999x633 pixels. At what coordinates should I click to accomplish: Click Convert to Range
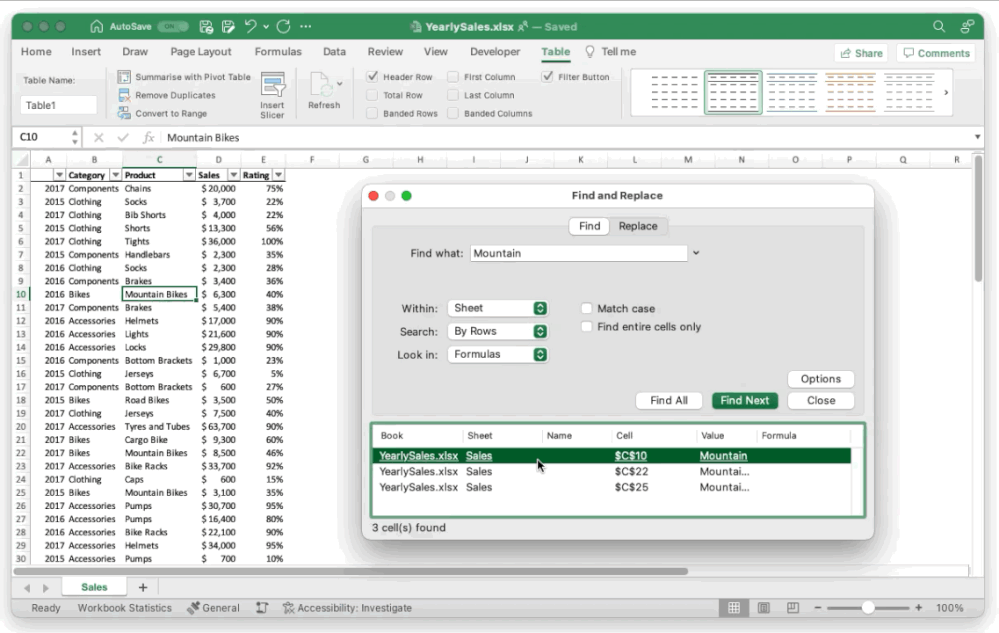pos(163,113)
